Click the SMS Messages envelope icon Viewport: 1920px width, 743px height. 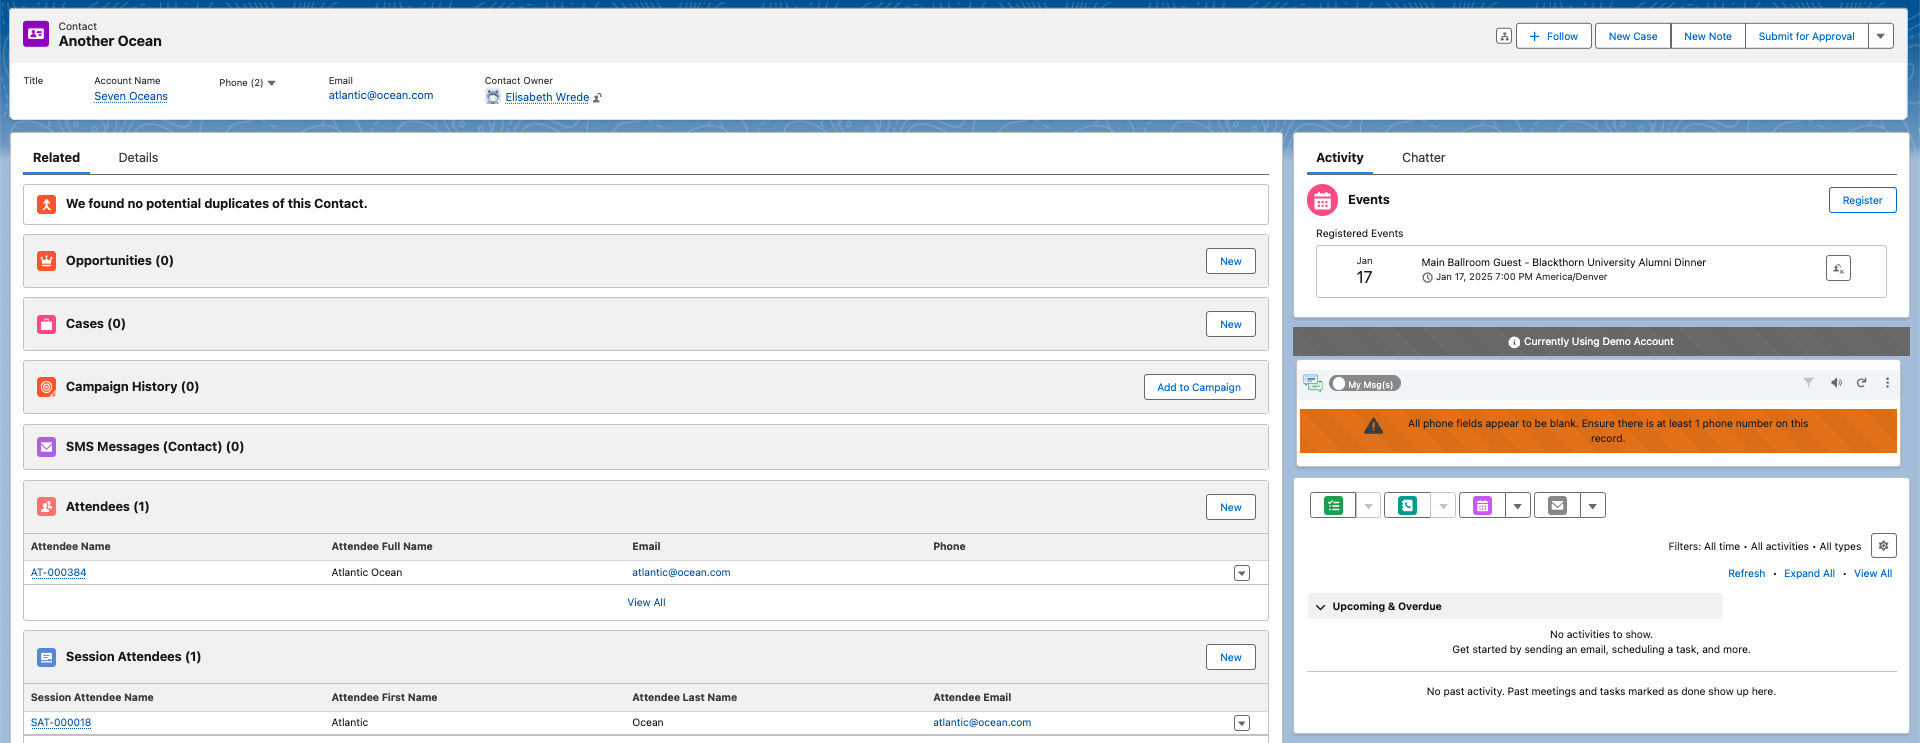point(46,447)
